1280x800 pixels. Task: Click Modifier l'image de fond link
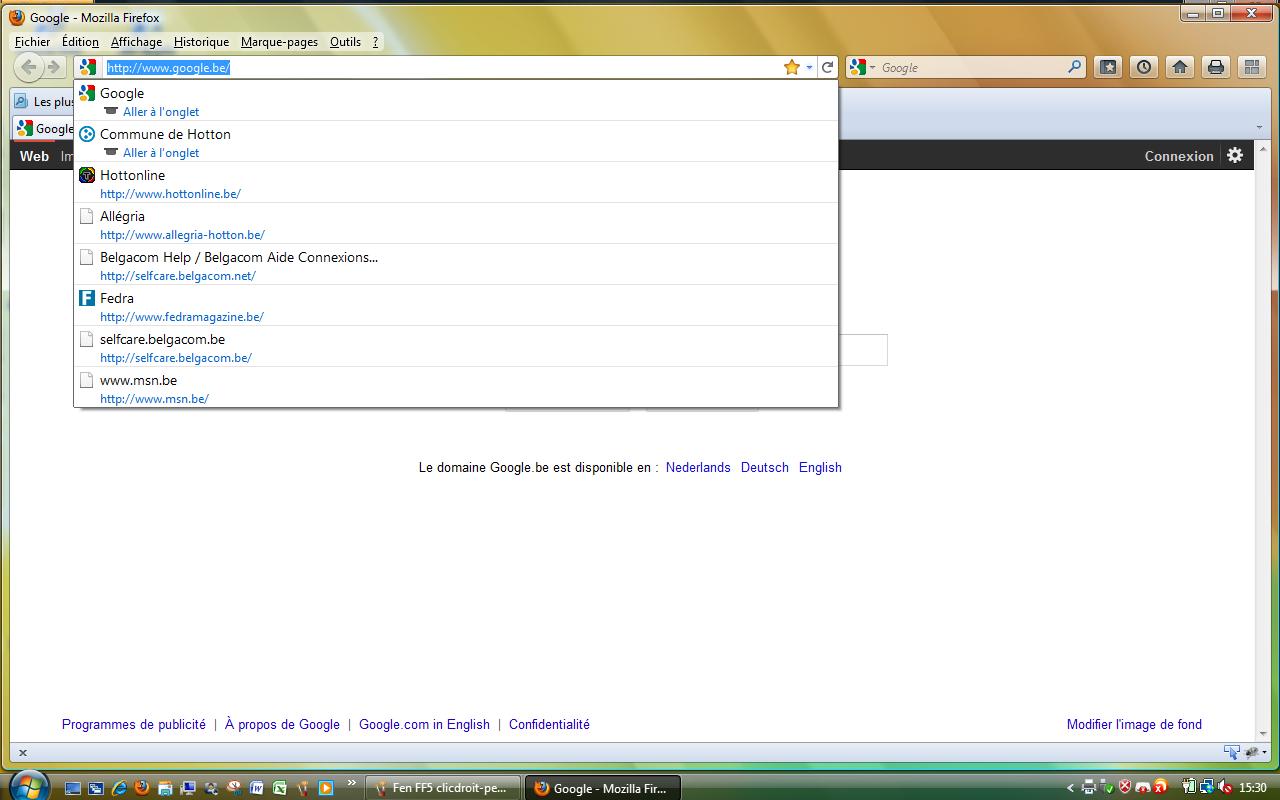coord(1134,724)
